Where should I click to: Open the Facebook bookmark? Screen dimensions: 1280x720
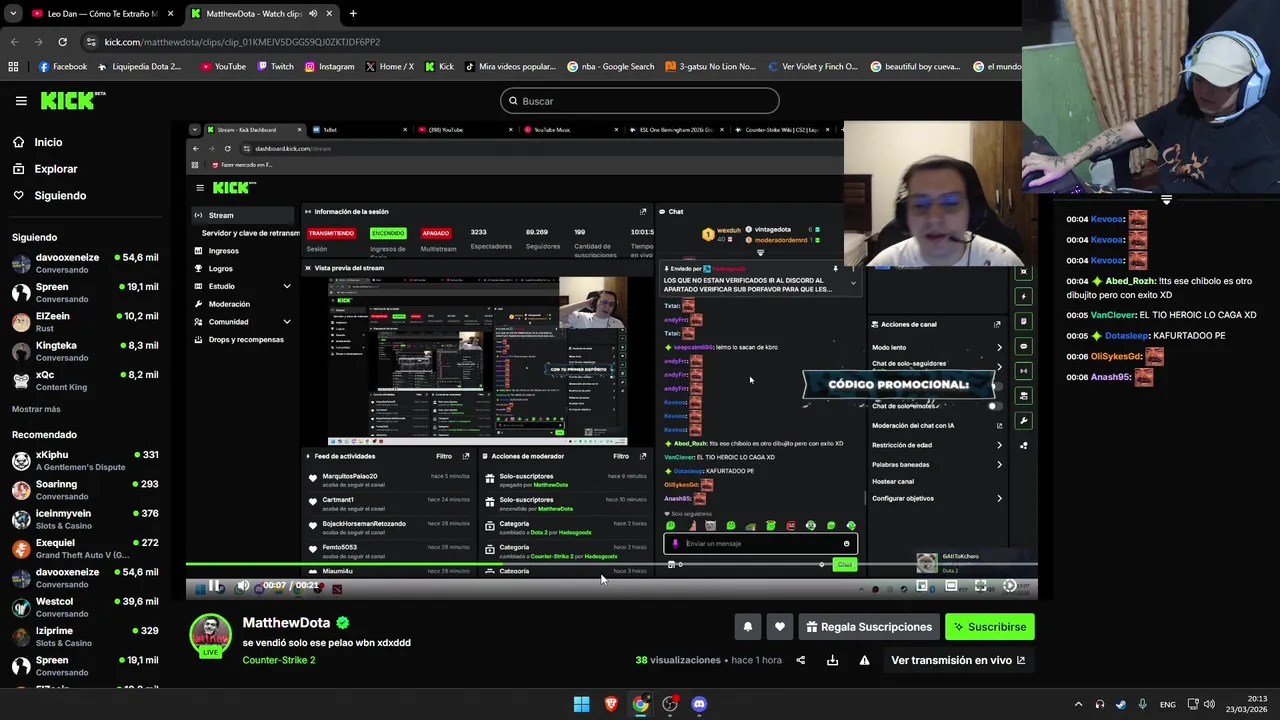63,67
